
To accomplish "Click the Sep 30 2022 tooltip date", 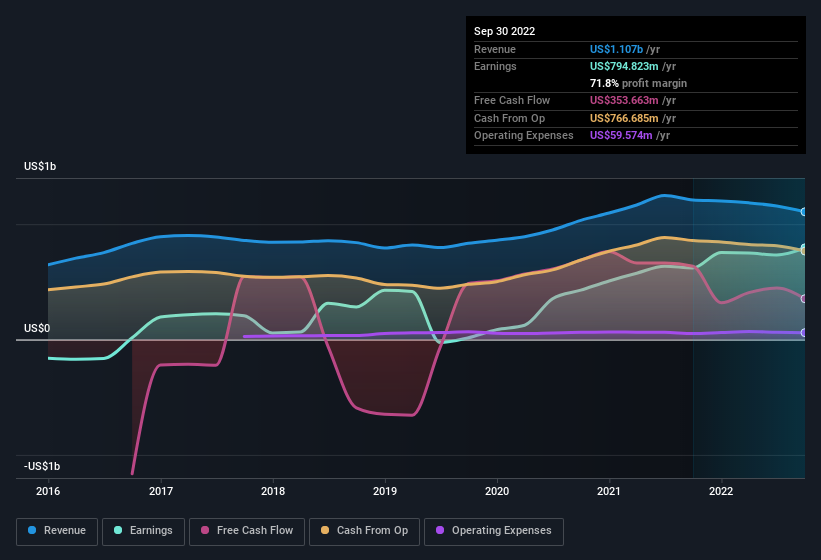I will (504, 31).
